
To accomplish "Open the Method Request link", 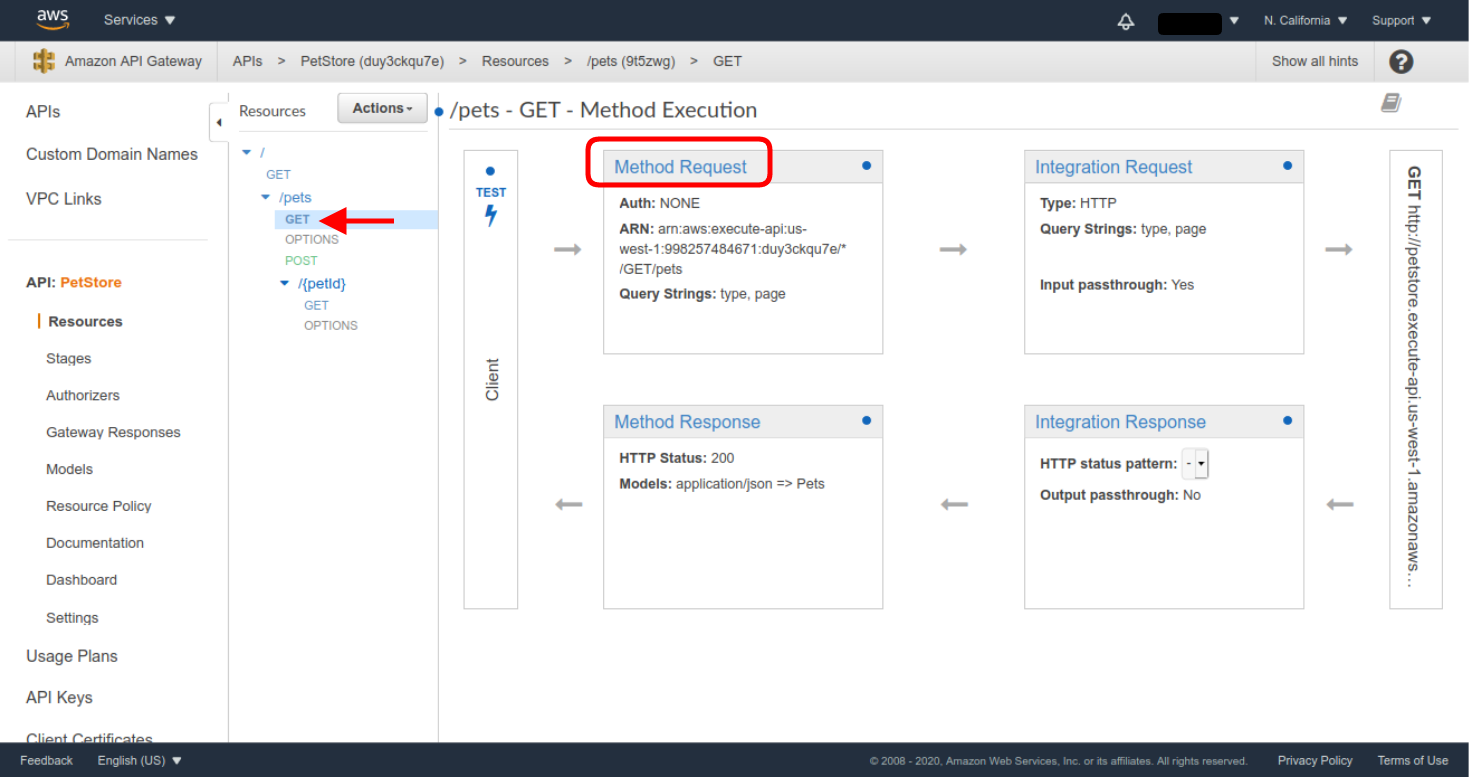I will [x=680, y=167].
